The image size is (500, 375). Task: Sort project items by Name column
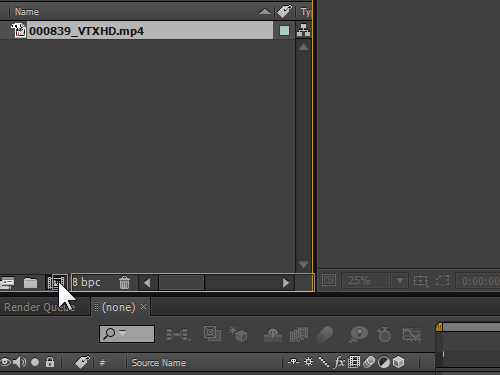coord(27,12)
